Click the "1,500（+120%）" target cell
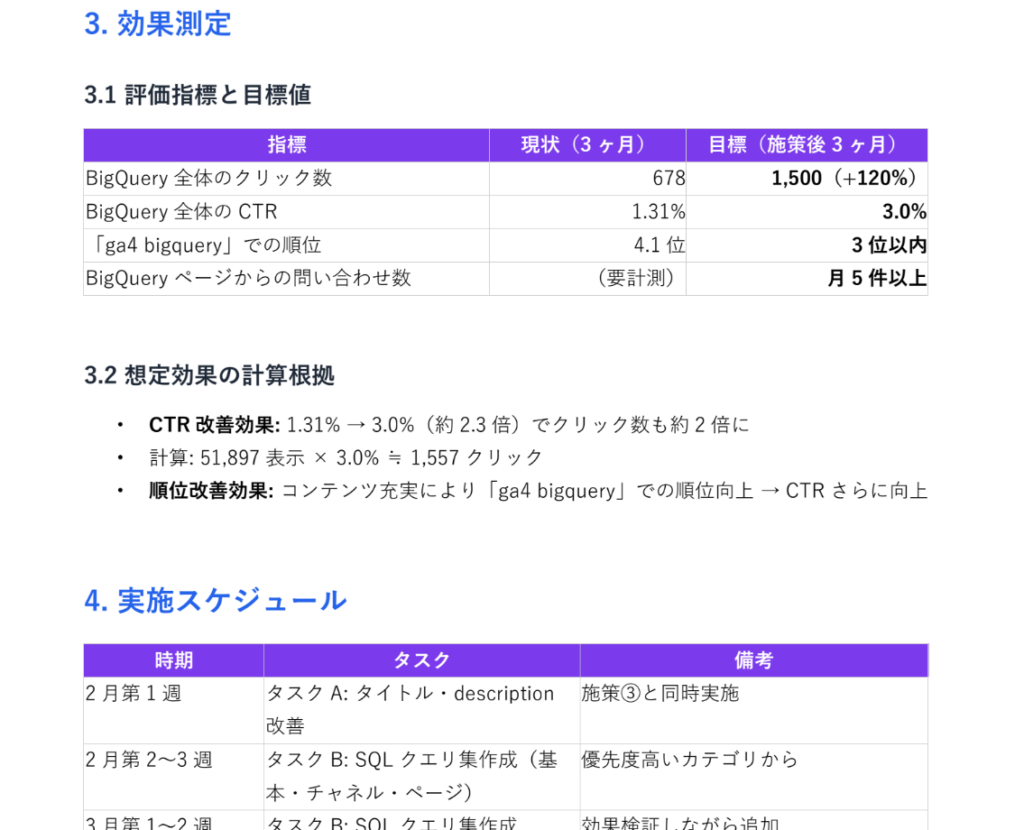Image resolution: width=1024 pixels, height=830 pixels. 847,179
